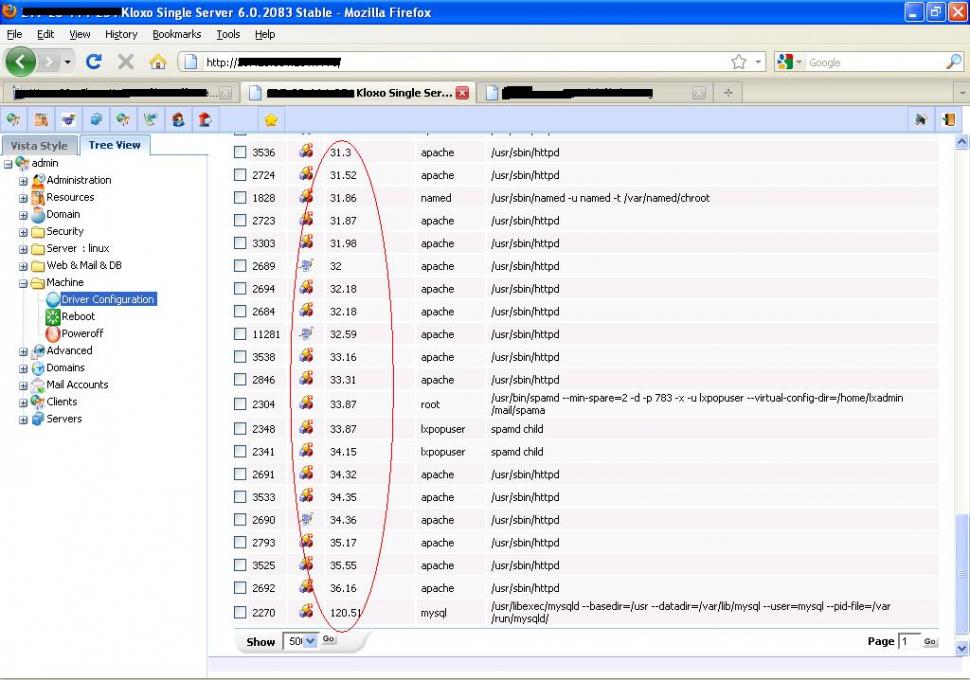Check the box for process 2270
Image resolution: width=970 pixels, height=680 pixels.
click(240, 612)
